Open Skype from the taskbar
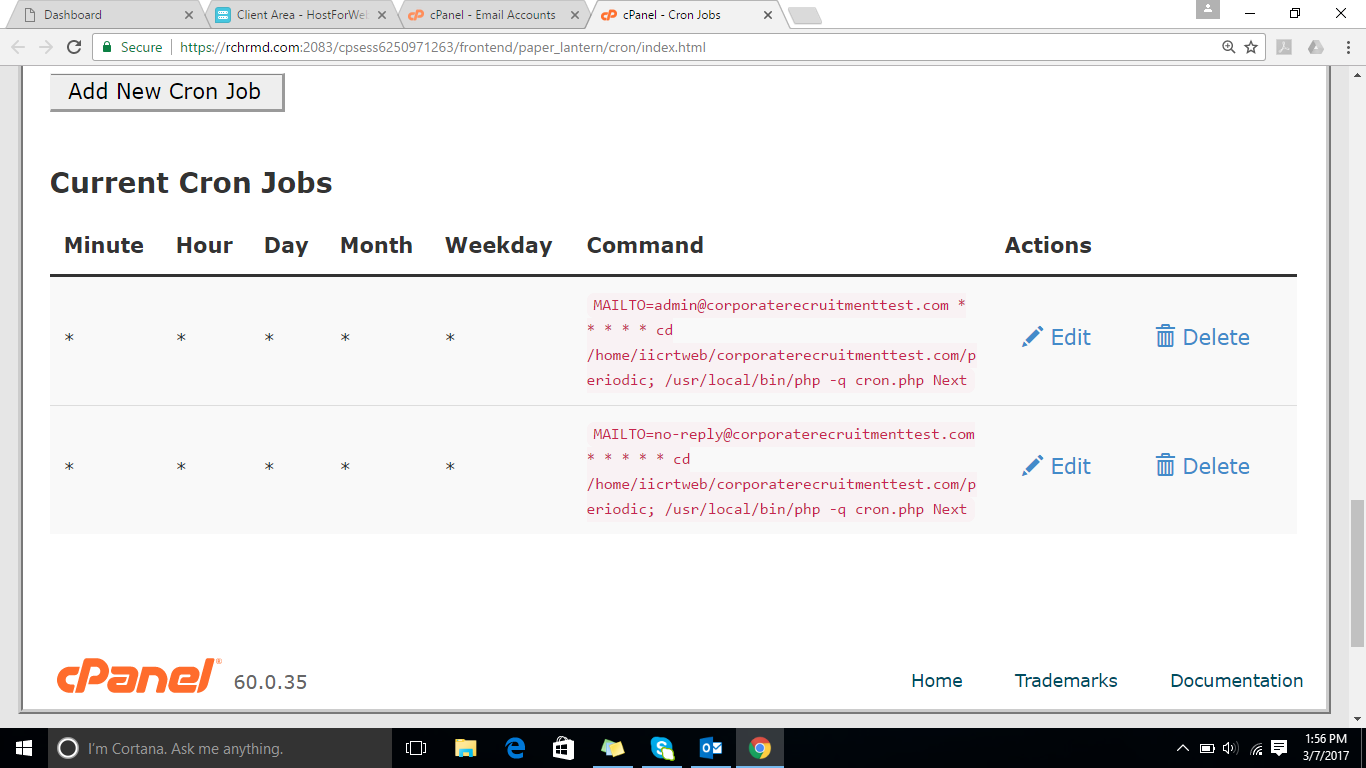Viewport: 1366px width, 768px height. pyautogui.click(x=661, y=748)
